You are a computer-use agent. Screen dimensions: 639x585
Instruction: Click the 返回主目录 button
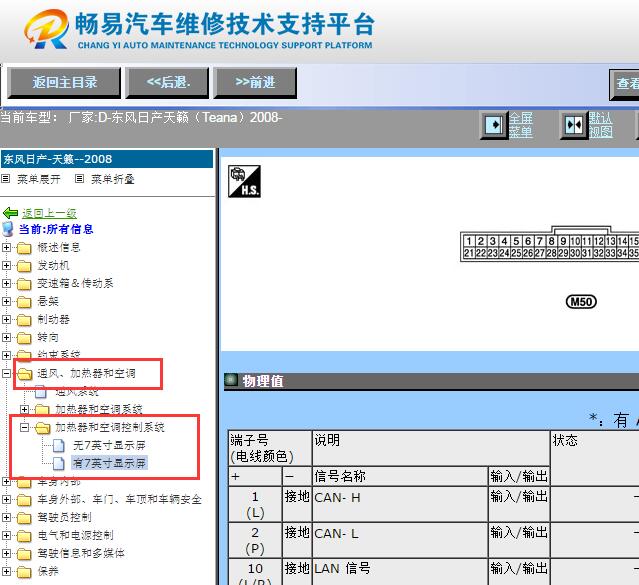pos(64,83)
